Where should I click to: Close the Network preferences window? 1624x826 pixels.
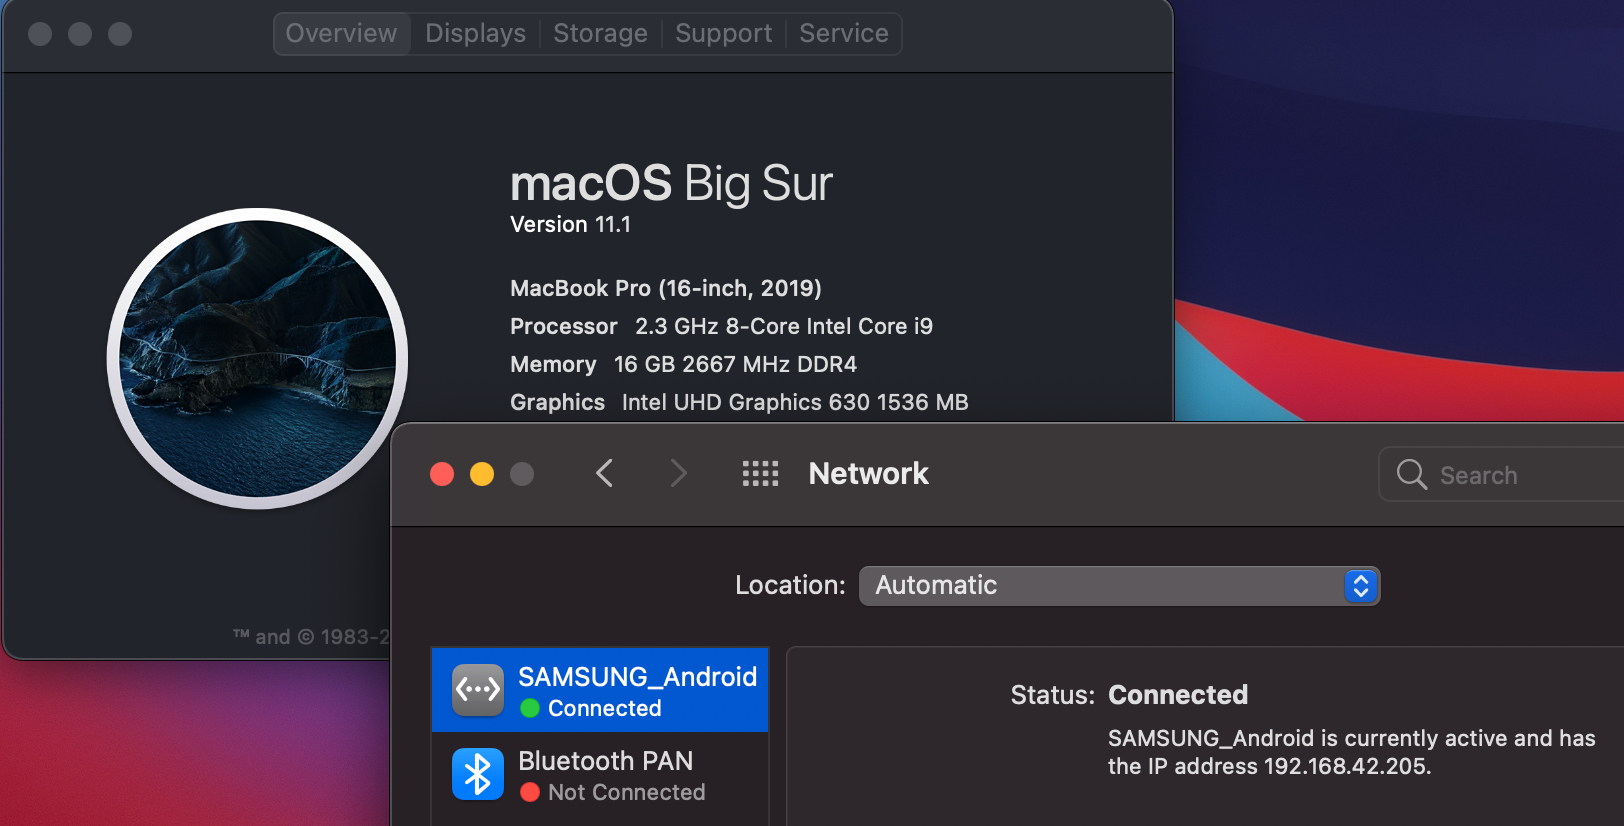pos(442,474)
